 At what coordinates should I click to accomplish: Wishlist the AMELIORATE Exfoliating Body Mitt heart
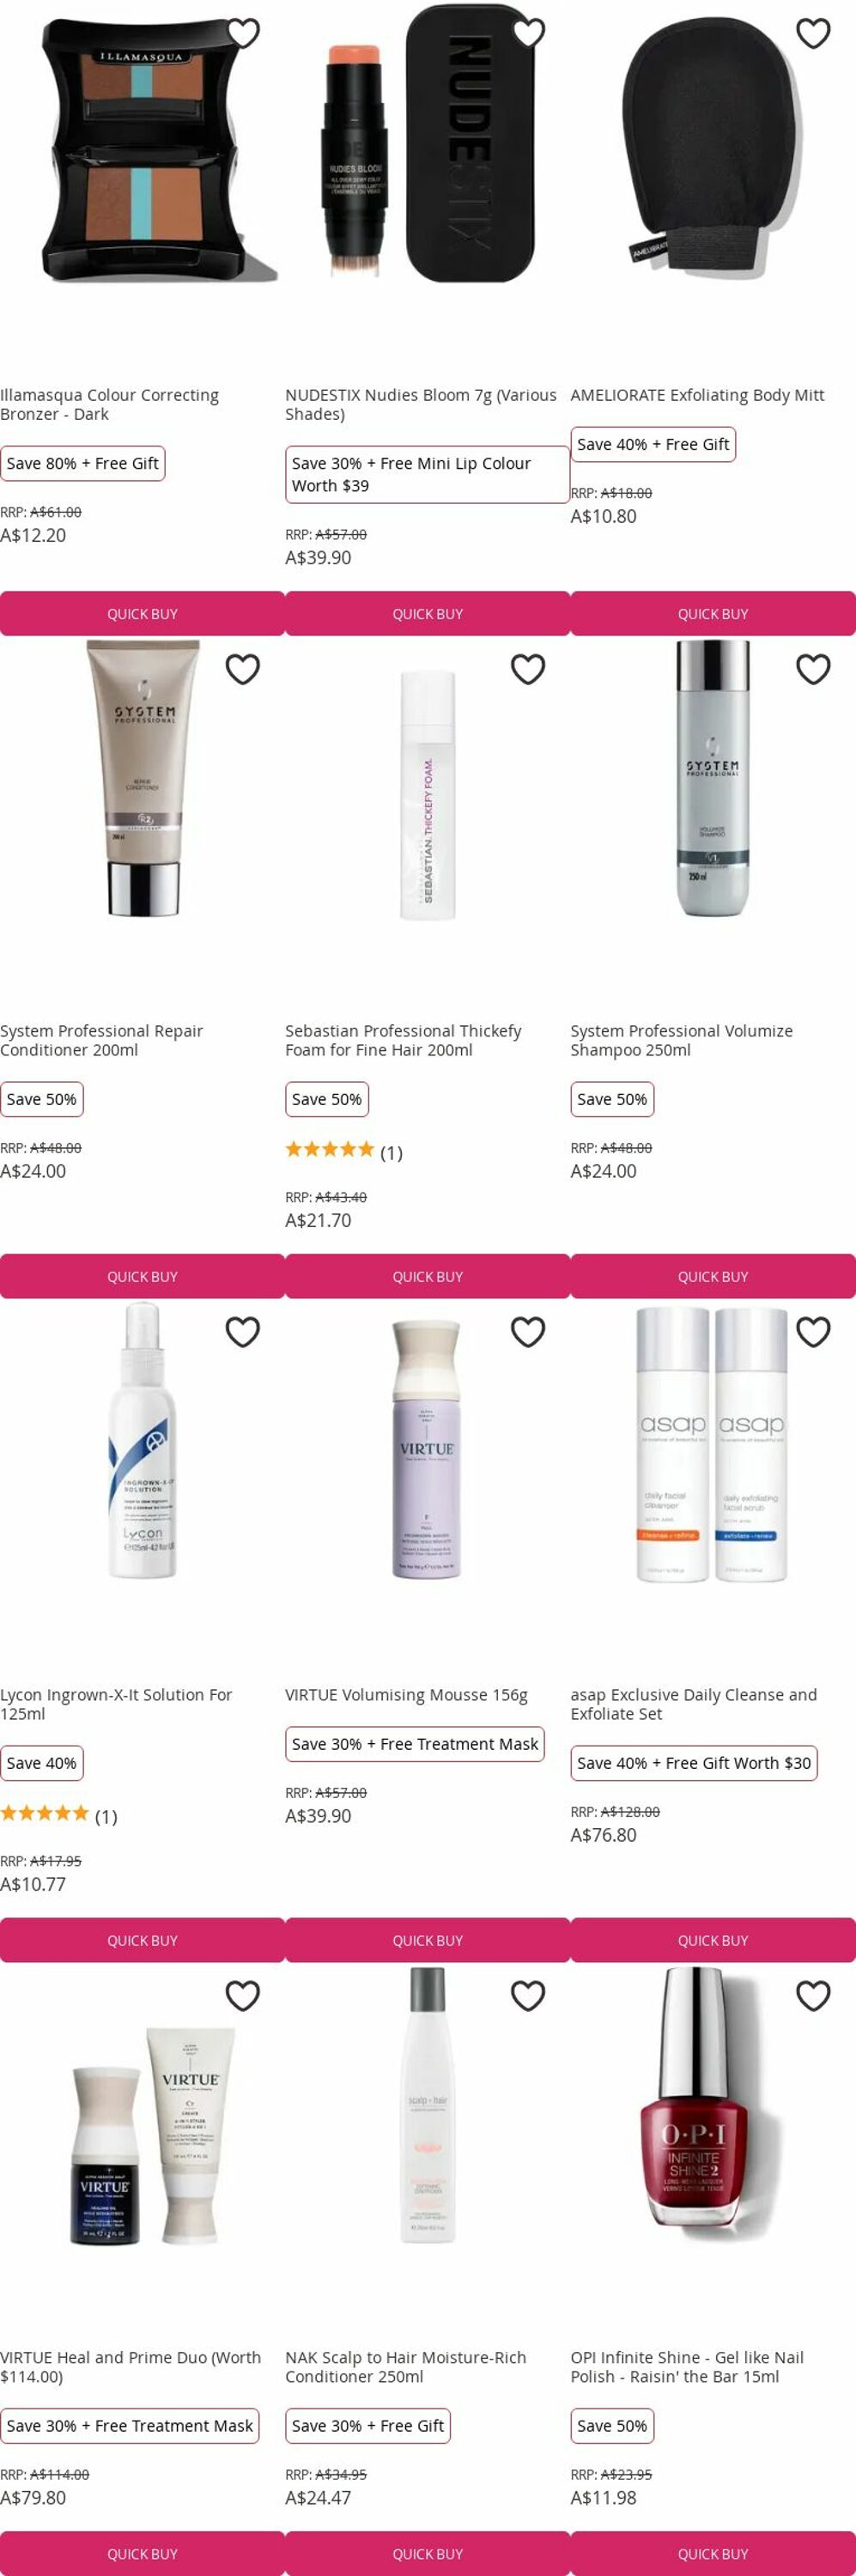[x=813, y=33]
